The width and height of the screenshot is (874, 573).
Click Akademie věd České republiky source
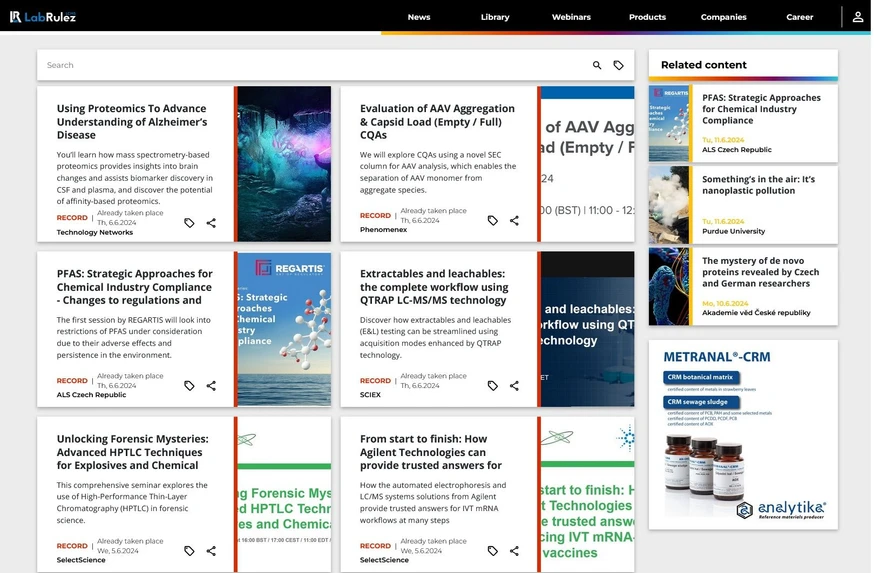pos(756,313)
